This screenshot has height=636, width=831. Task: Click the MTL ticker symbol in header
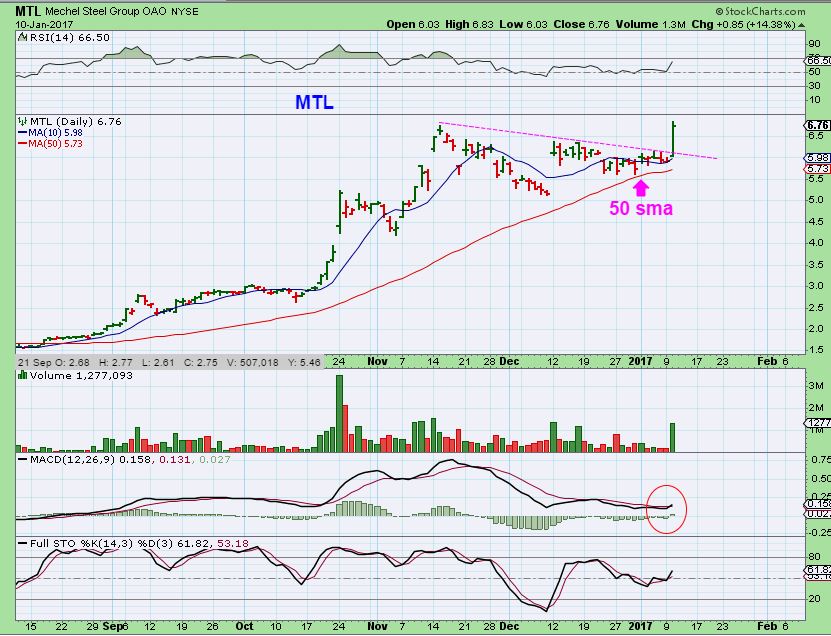(x=29, y=11)
